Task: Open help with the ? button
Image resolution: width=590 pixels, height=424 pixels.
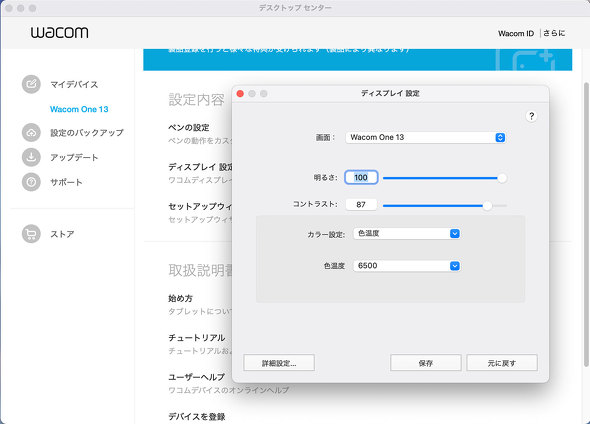Action: [x=531, y=116]
